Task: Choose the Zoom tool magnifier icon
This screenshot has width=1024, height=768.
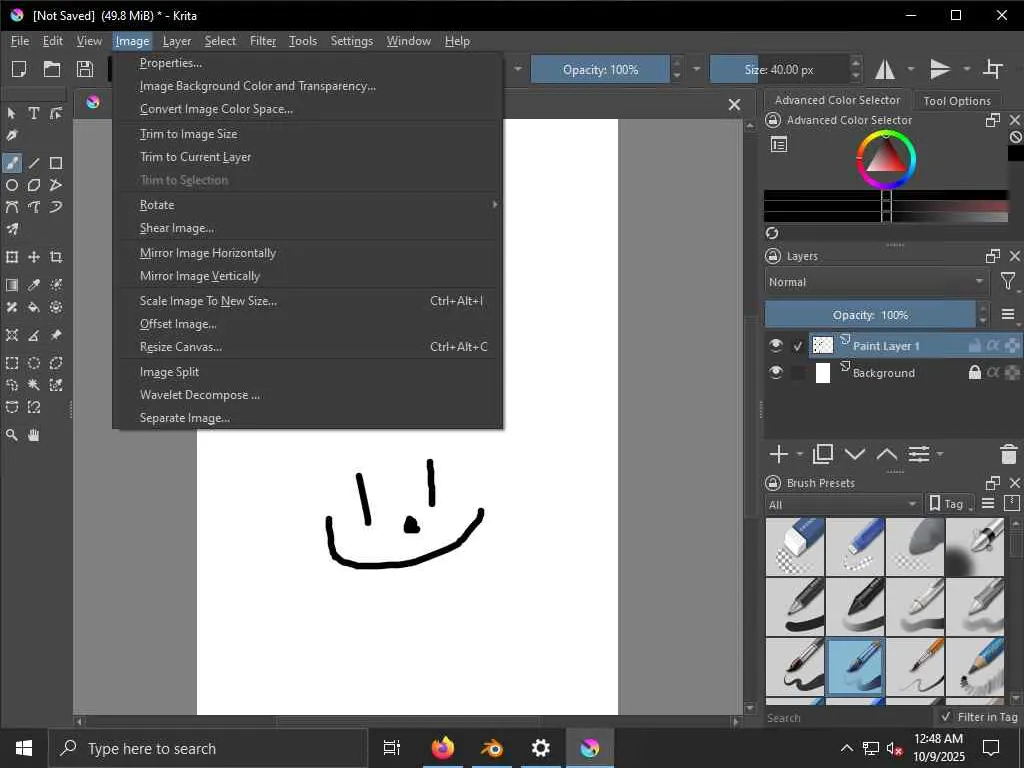Action: (x=12, y=435)
